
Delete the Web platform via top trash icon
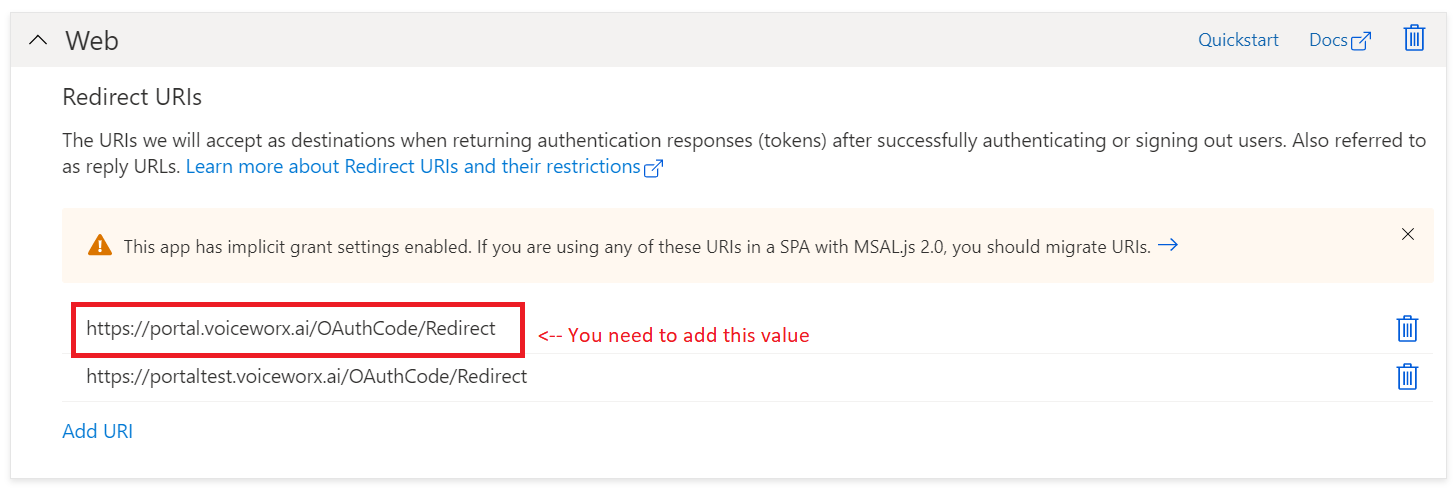[1413, 39]
